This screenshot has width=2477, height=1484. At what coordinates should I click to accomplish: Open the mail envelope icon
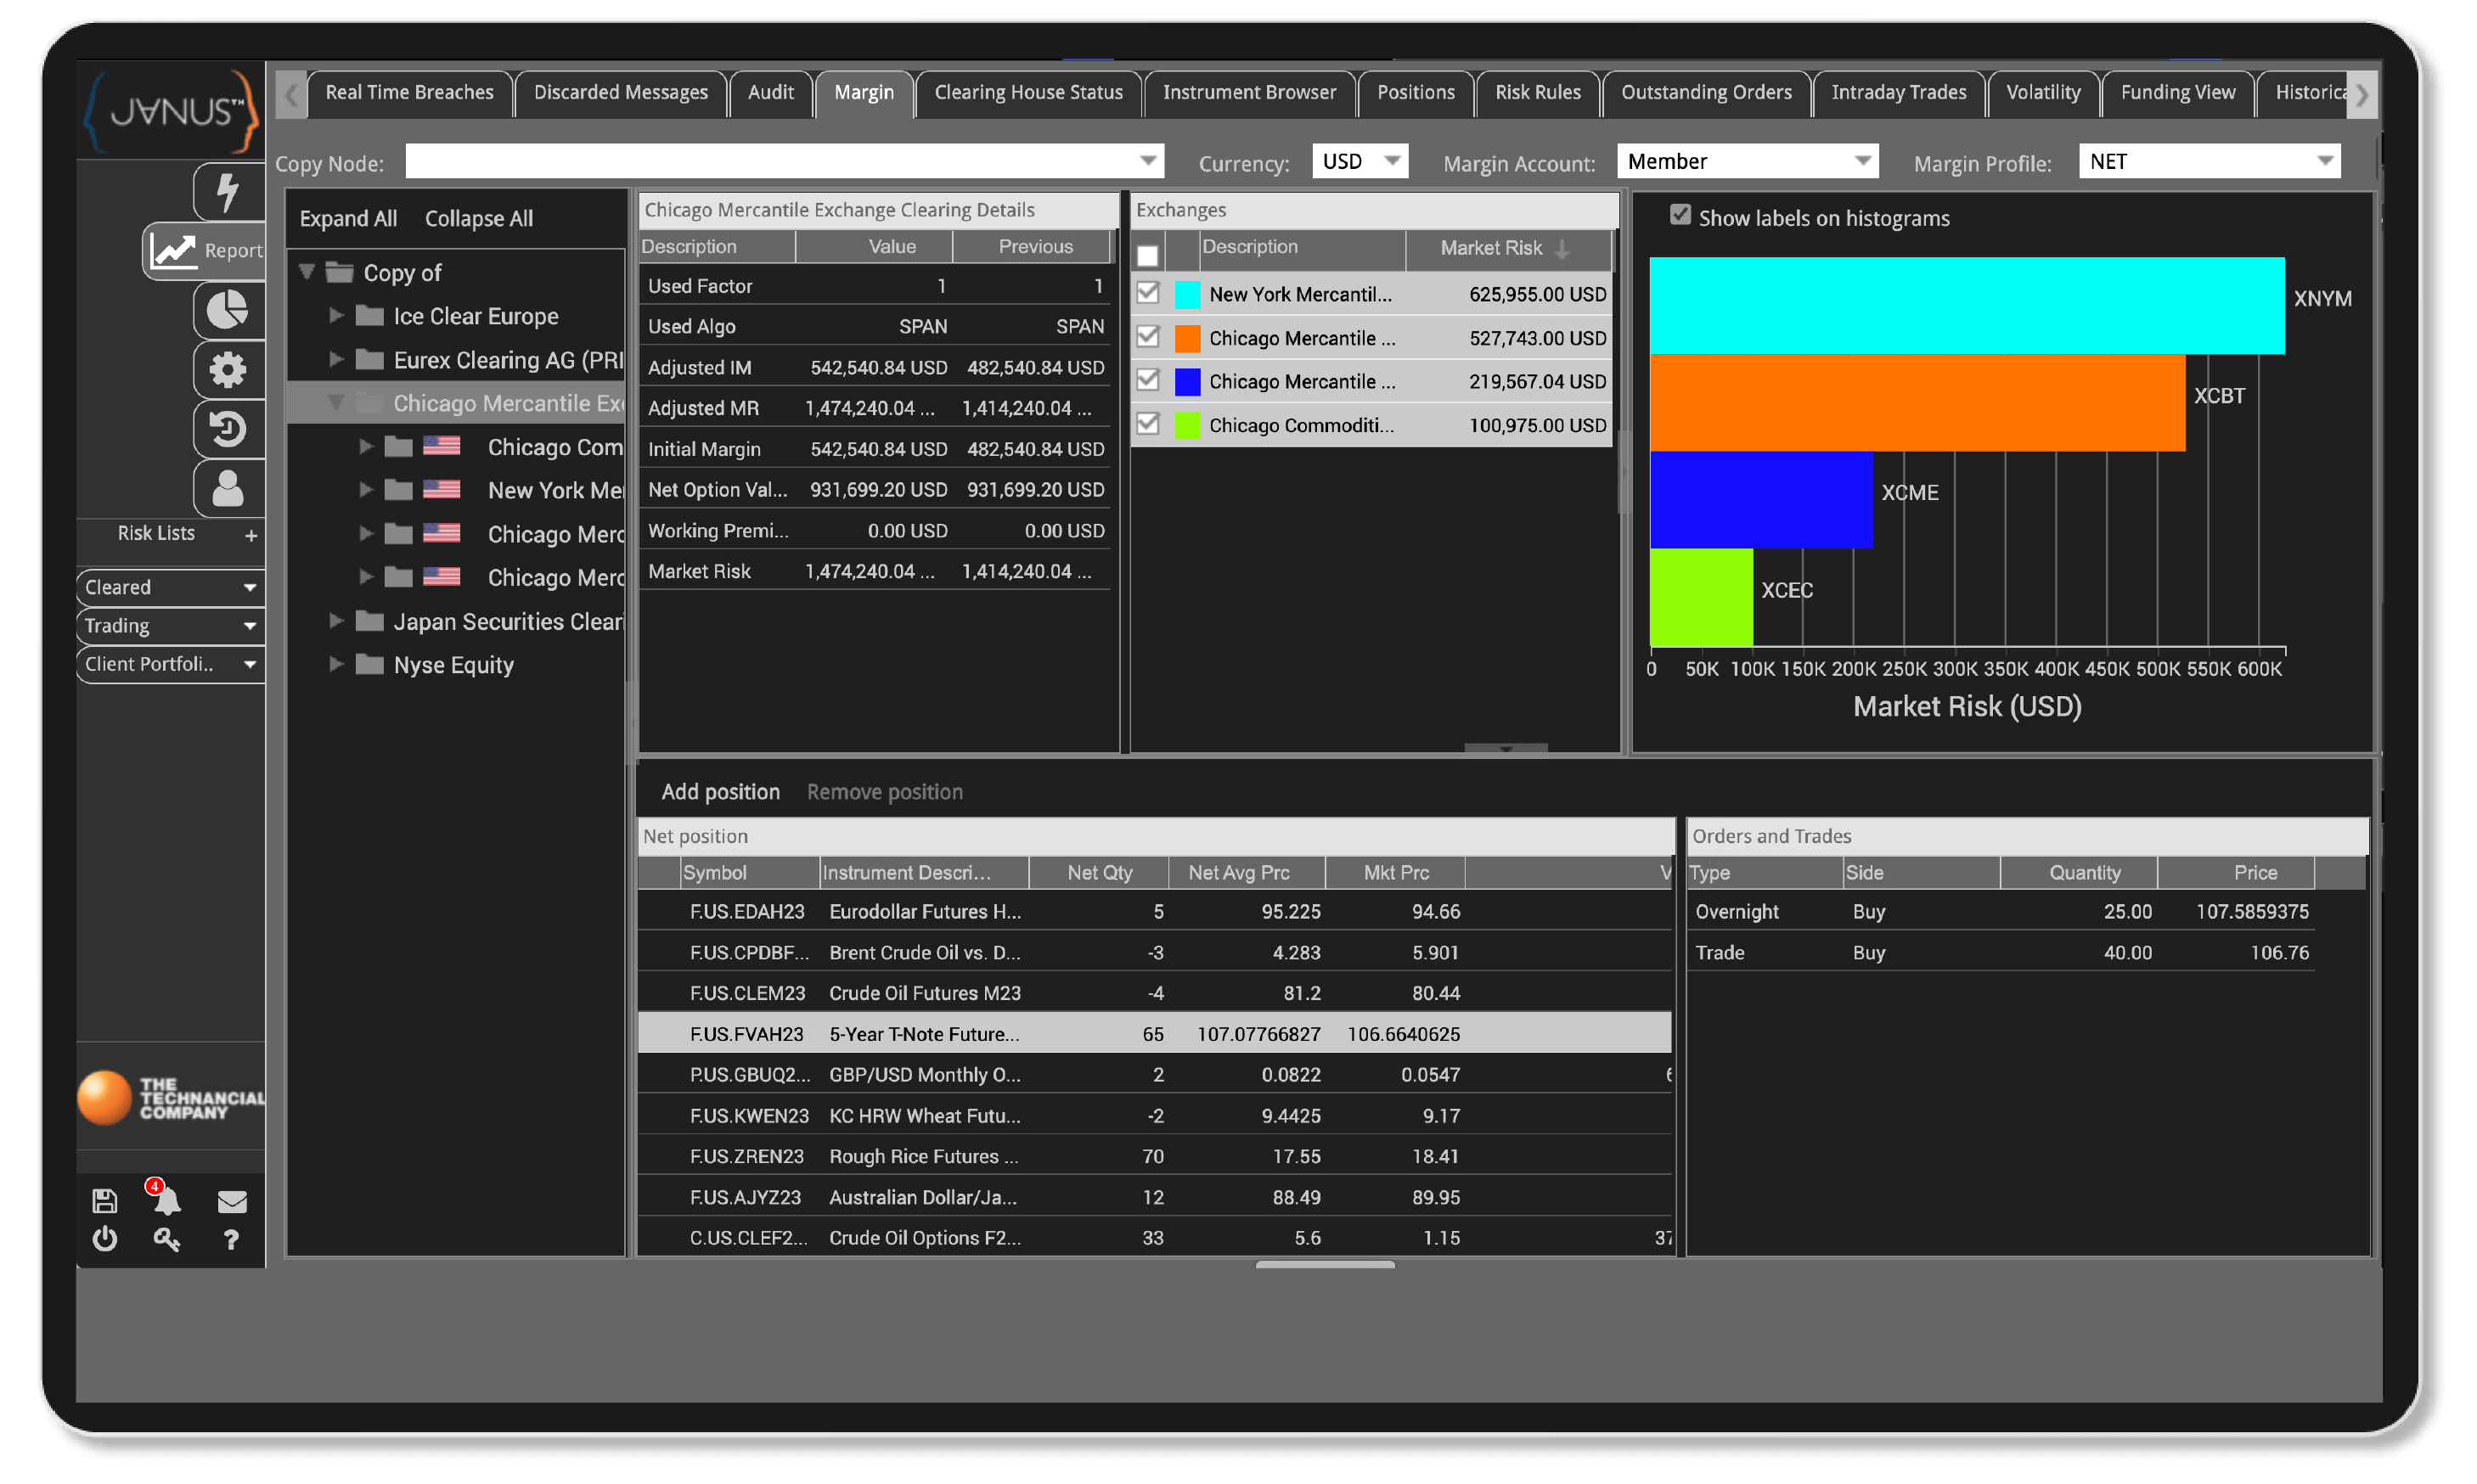(232, 1202)
